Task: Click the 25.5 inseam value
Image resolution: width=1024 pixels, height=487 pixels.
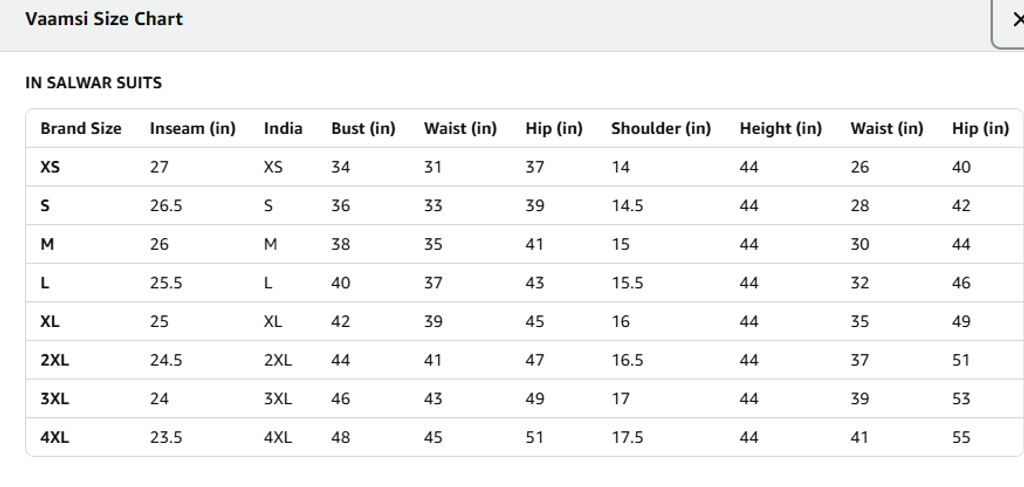Action: [x=166, y=283]
